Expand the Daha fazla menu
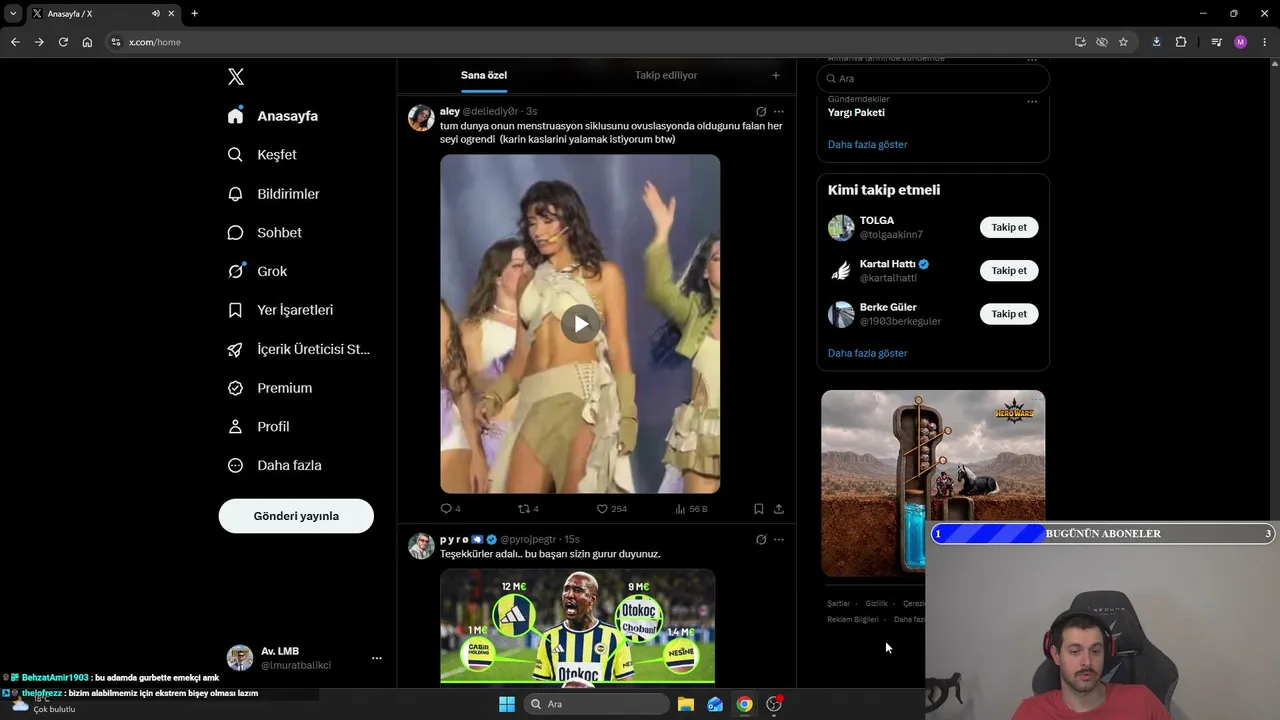The height and width of the screenshot is (720, 1280). tap(275, 465)
